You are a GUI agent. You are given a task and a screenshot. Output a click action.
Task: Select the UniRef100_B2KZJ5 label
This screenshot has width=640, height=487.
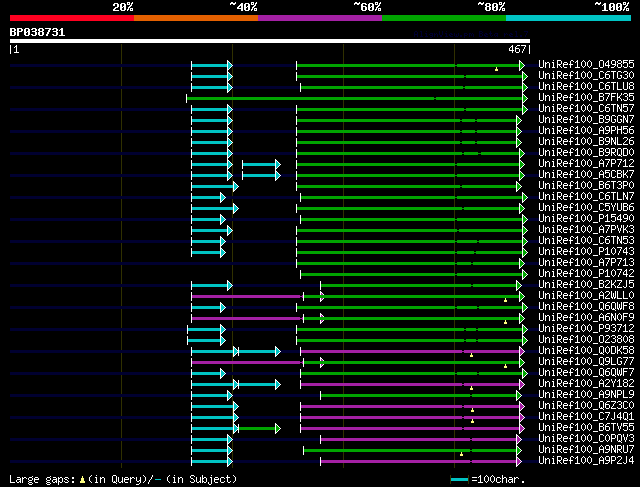pyautogui.click(x=586, y=285)
